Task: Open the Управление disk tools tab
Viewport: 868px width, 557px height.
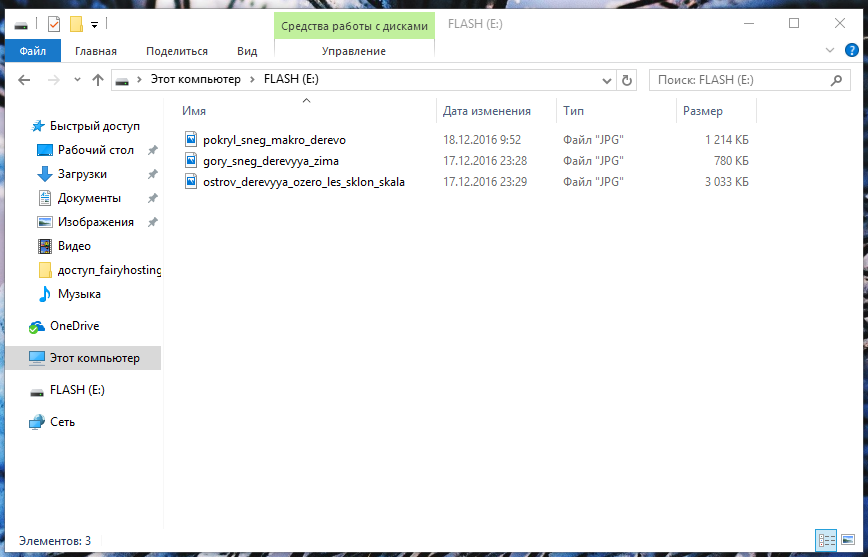Action: click(x=354, y=51)
